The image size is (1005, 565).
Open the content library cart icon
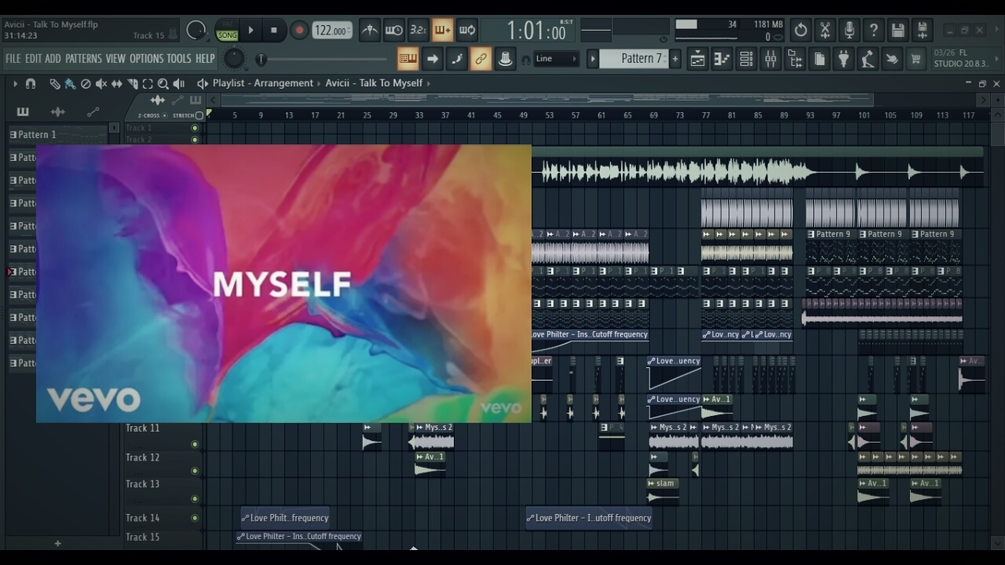[x=916, y=59]
